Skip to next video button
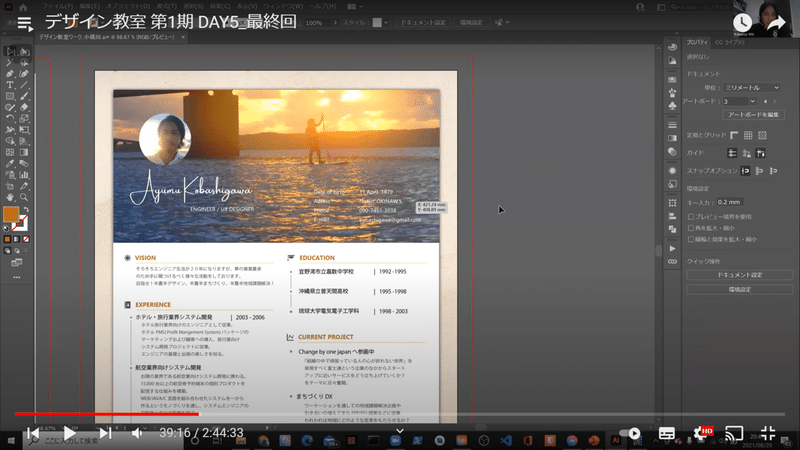Screen dimensions: 800x450 tap(105, 433)
